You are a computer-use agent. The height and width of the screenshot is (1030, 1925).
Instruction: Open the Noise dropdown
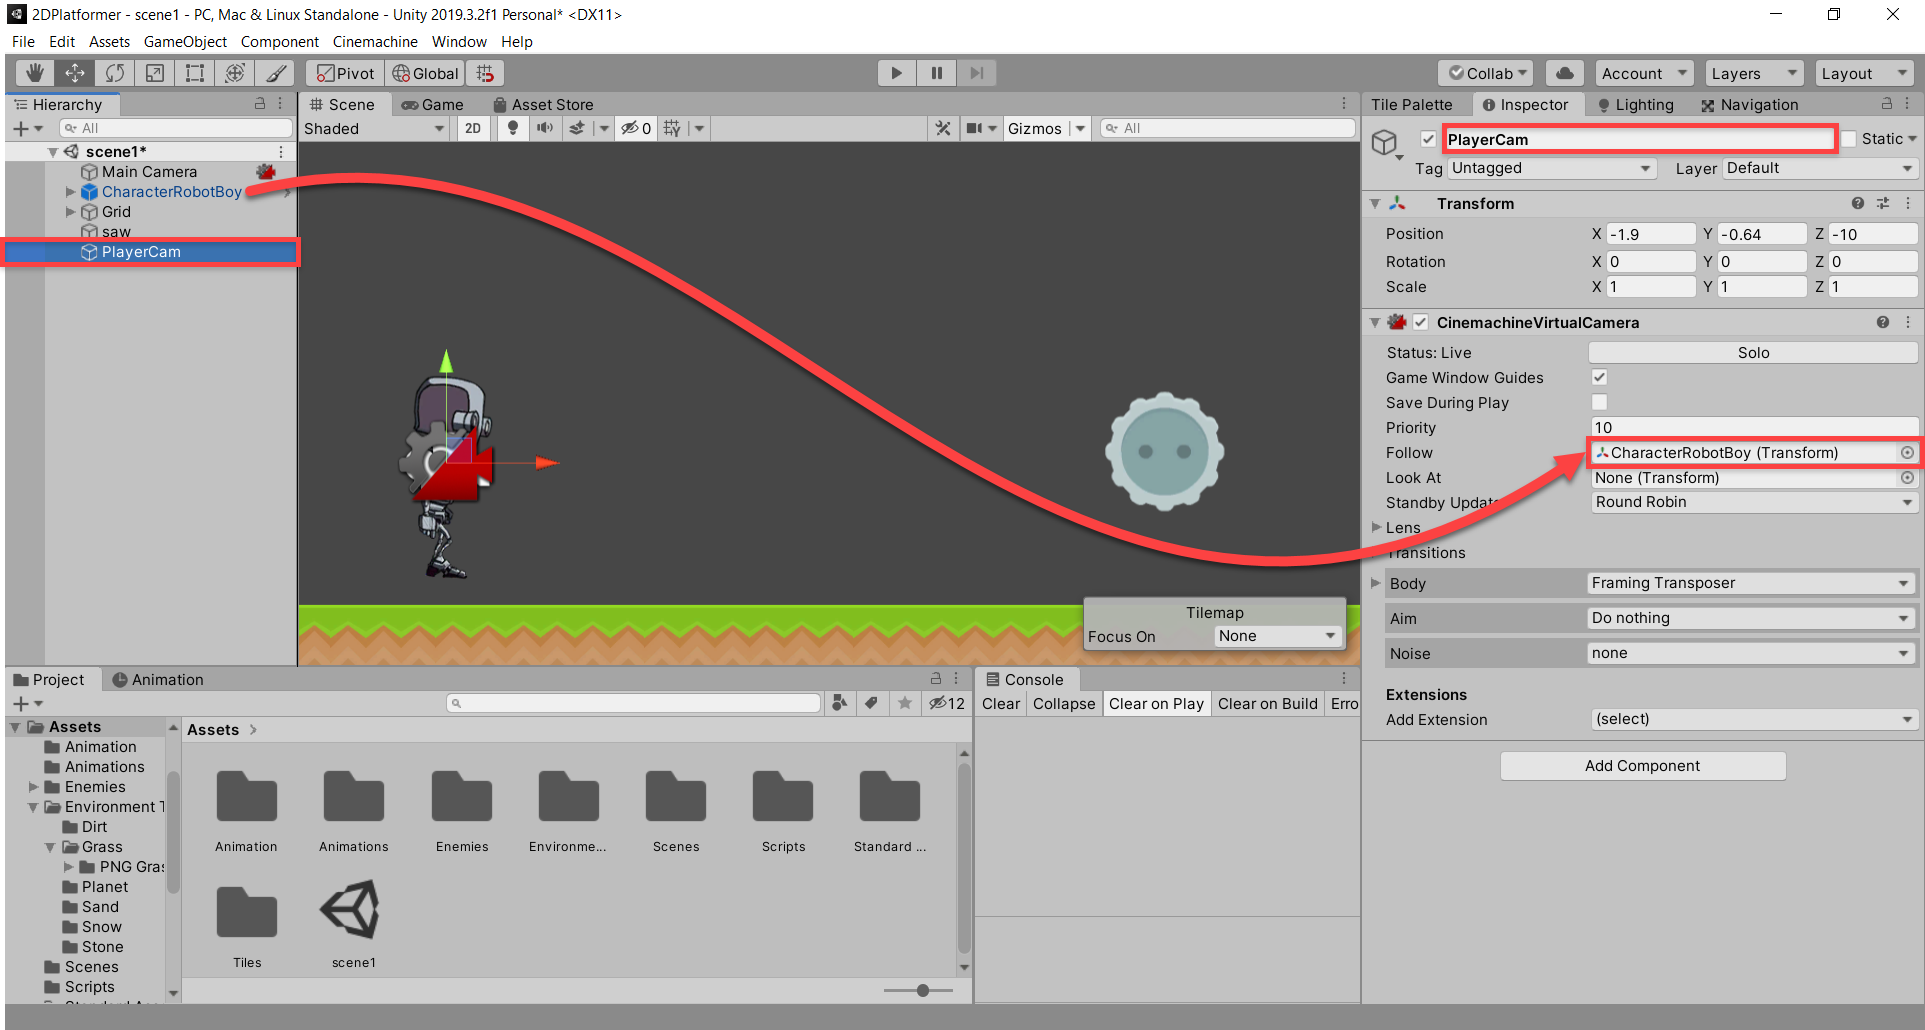pos(1751,653)
